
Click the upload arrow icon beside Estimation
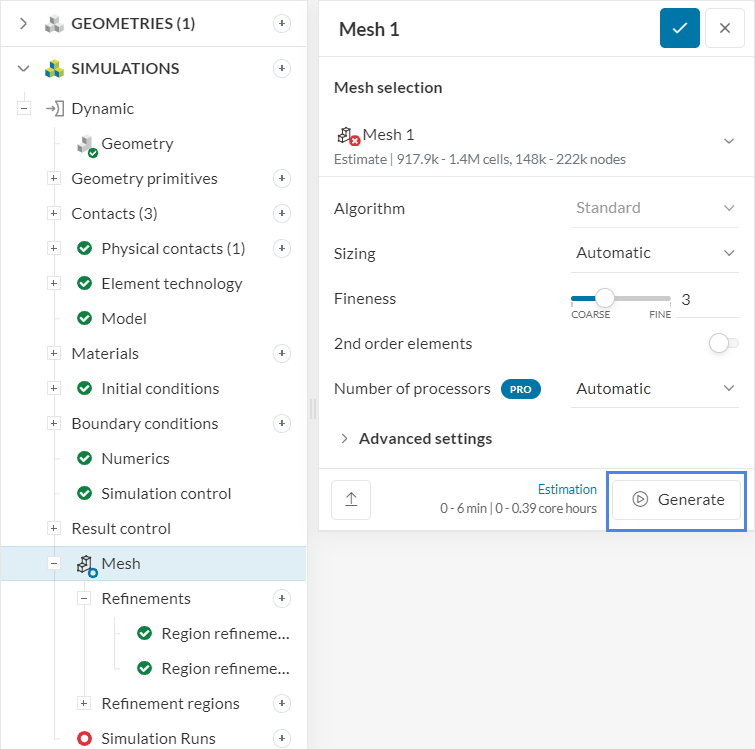pos(351,500)
